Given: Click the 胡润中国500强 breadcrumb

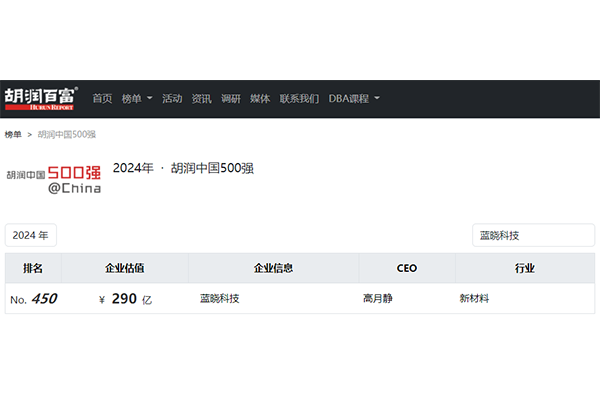Looking at the screenshot, I should point(67,134).
